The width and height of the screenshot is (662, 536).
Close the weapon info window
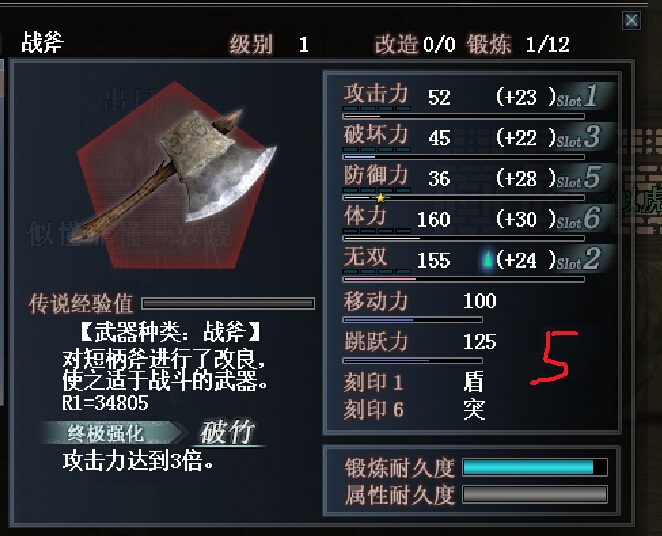tap(632, 20)
